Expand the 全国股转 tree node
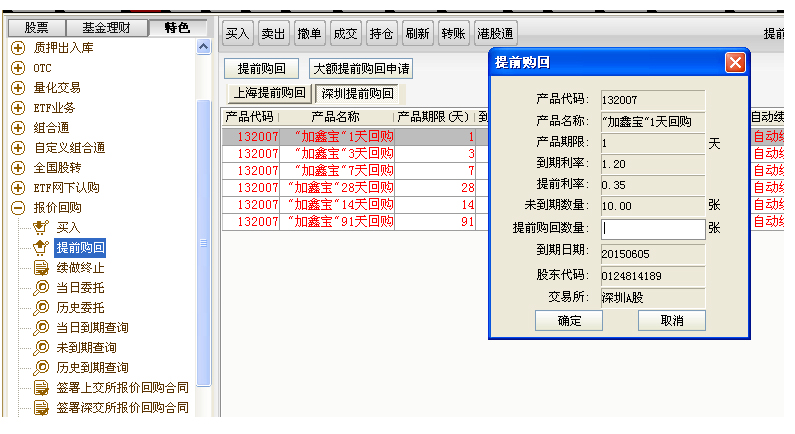This screenshot has height=434, width=795. pyautogui.click(x=18, y=168)
